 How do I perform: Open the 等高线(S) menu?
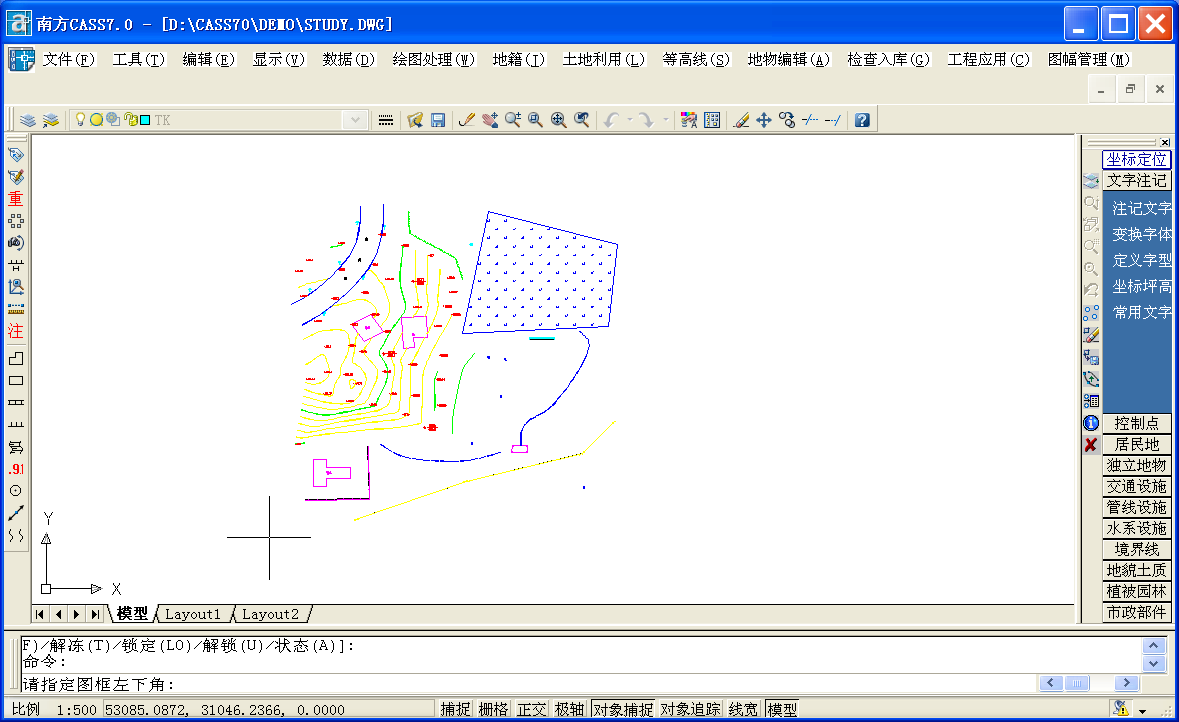tap(696, 59)
